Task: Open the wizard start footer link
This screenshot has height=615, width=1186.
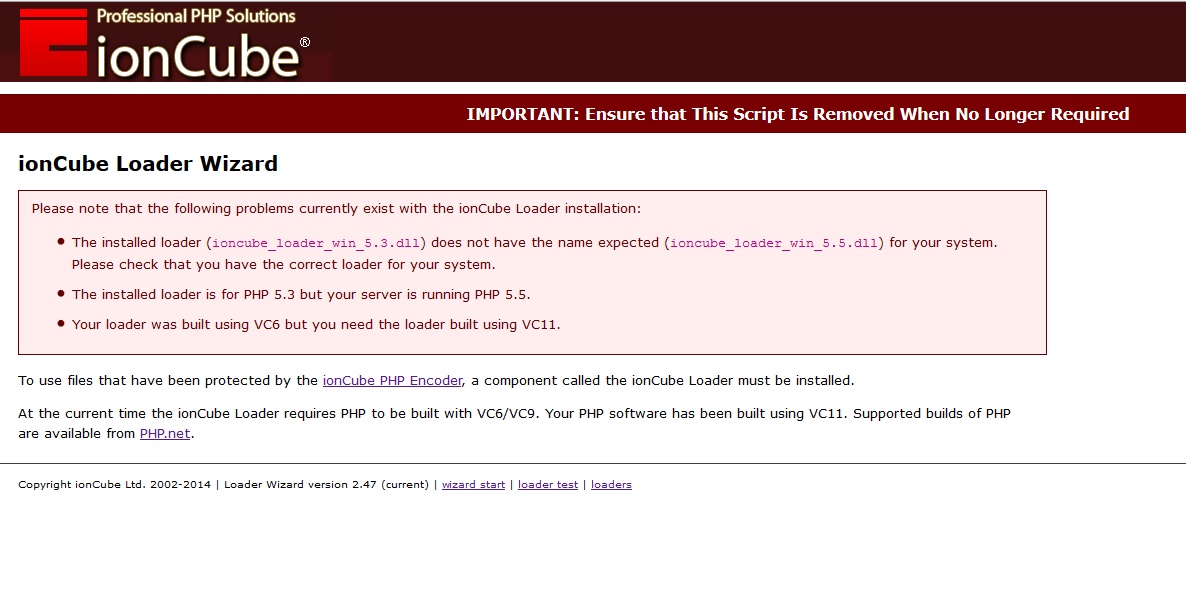Action: (473, 485)
